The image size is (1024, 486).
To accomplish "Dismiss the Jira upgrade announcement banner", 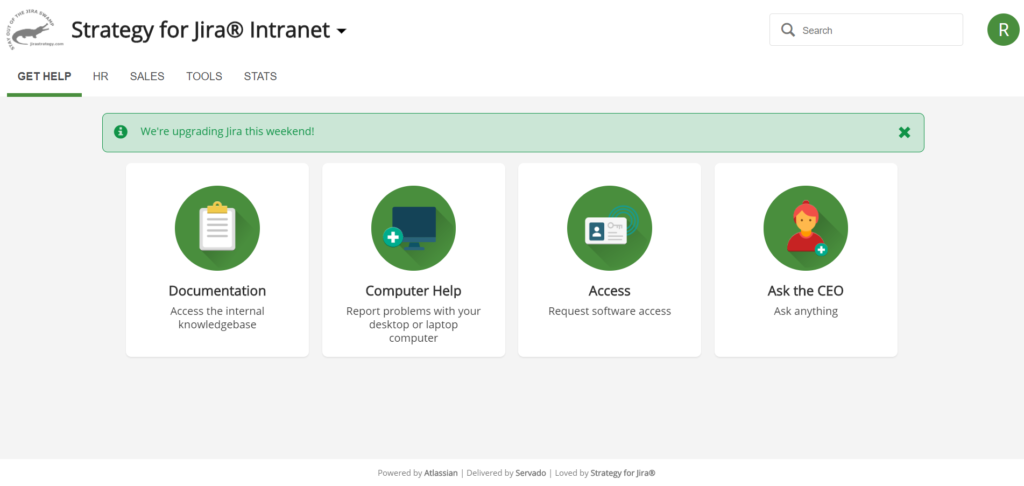I will coord(904,132).
